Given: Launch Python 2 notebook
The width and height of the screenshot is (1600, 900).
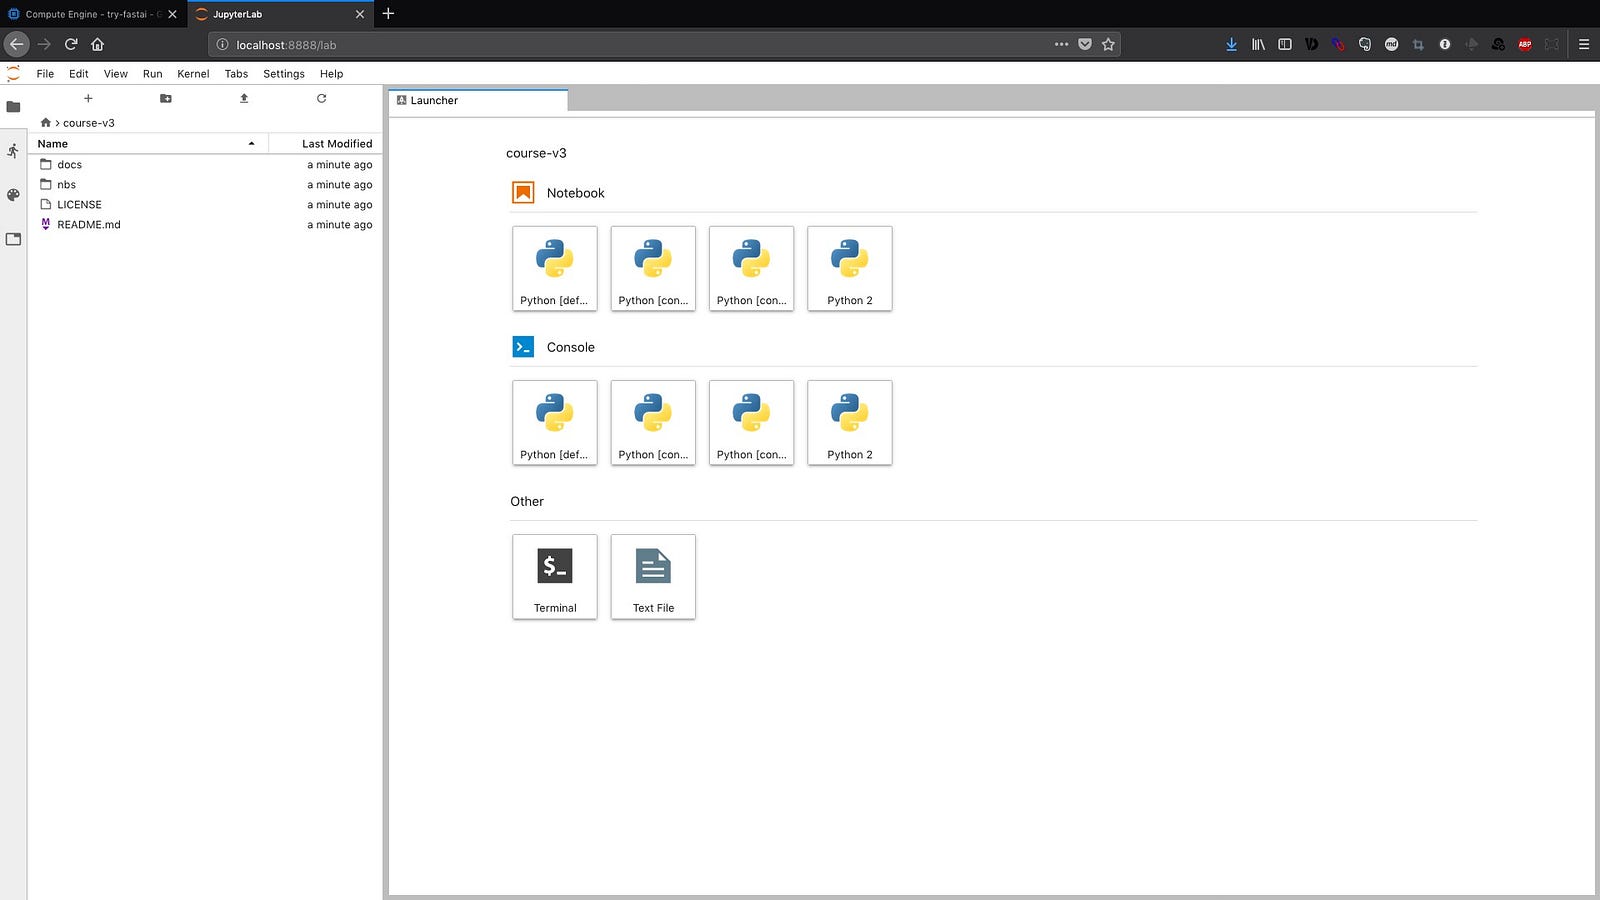Looking at the screenshot, I should 850,268.
